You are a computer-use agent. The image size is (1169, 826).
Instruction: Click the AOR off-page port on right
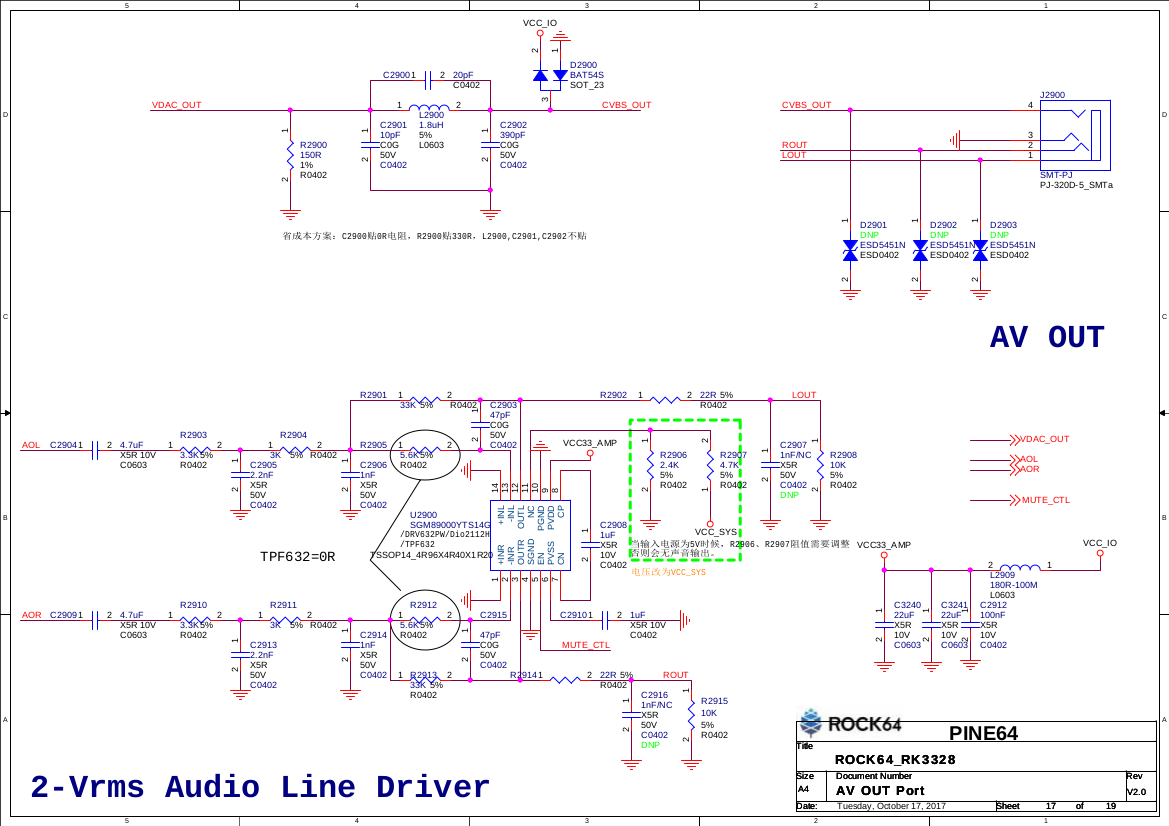click(x=1027, y=469)
